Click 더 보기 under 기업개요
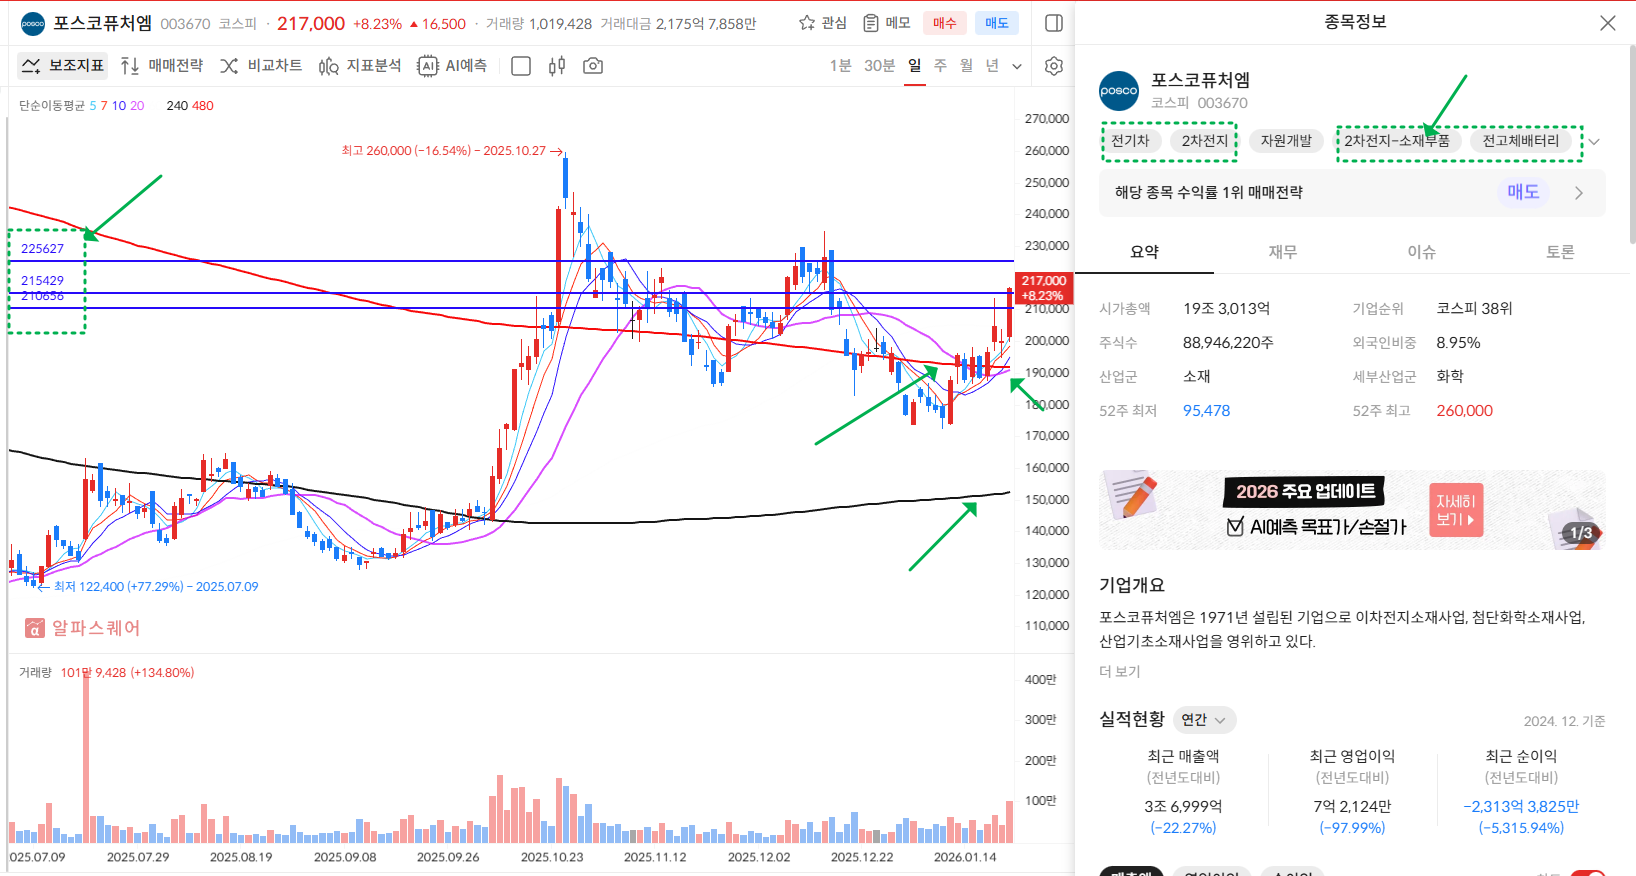This screenshot has width=1636, height=876. (1120, 672)
